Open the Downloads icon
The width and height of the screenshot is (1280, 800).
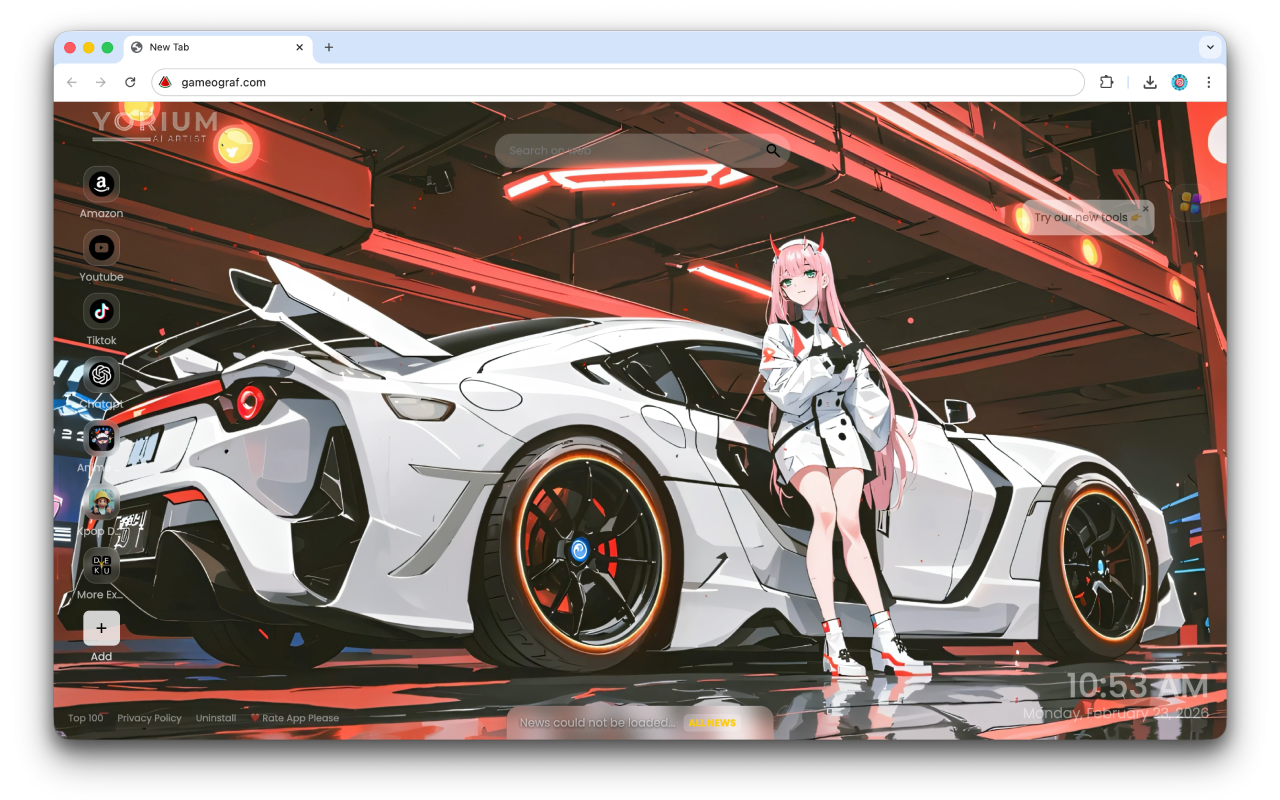[1150, 82]
